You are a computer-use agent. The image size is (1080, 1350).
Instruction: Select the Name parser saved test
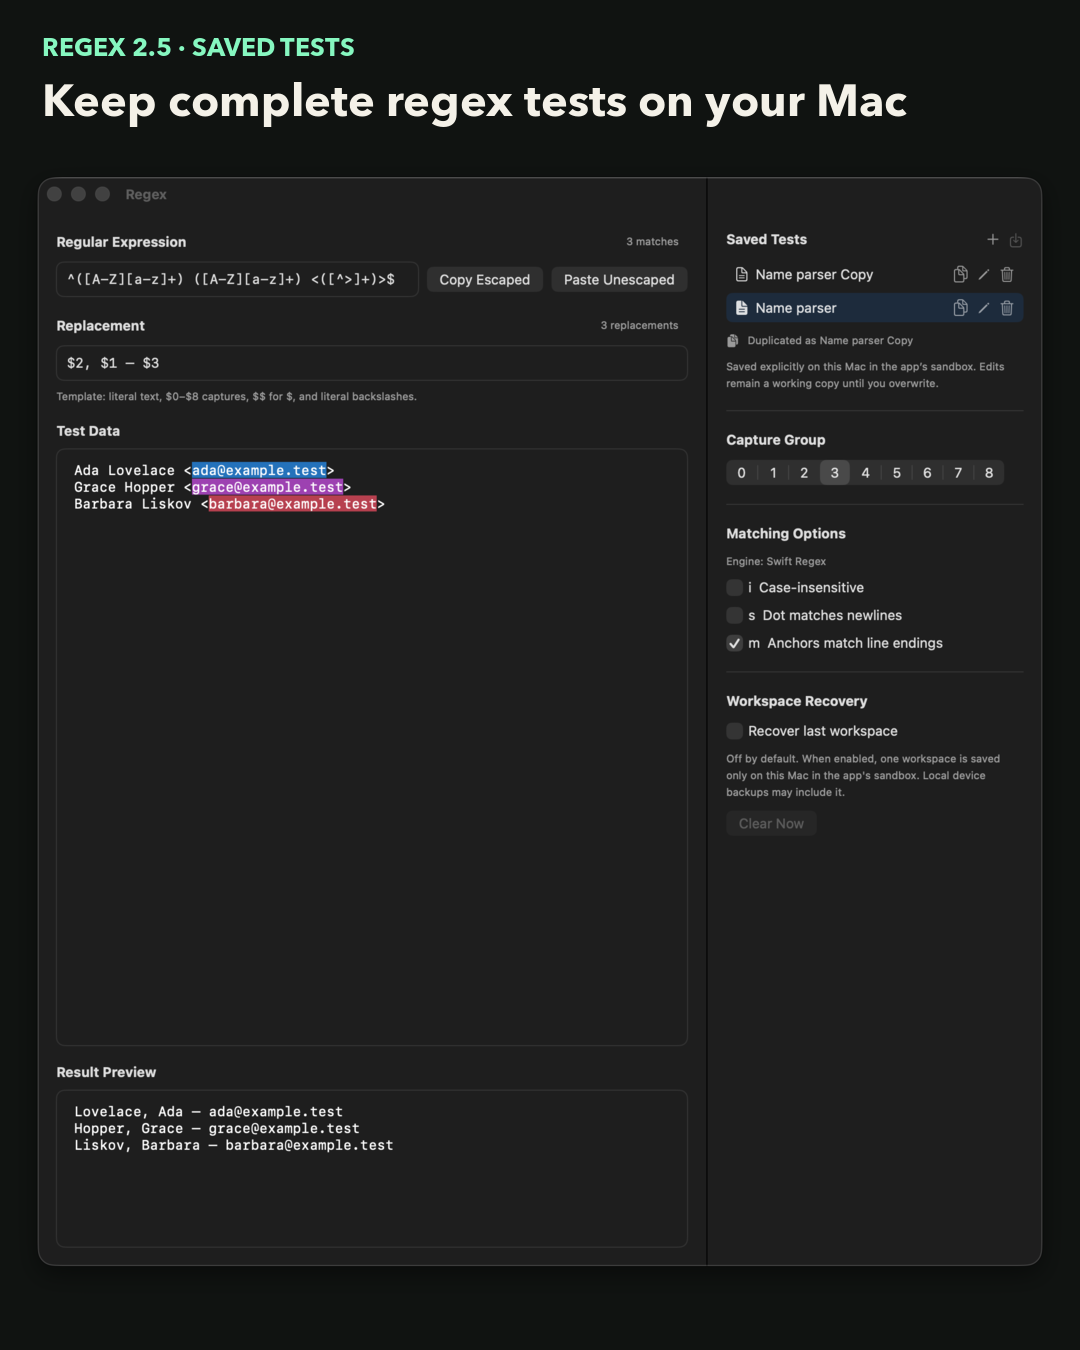875,308
